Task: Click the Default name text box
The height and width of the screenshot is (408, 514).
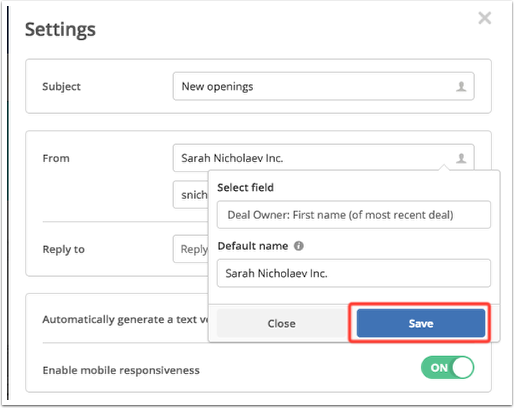Action: tap(354, 273)
